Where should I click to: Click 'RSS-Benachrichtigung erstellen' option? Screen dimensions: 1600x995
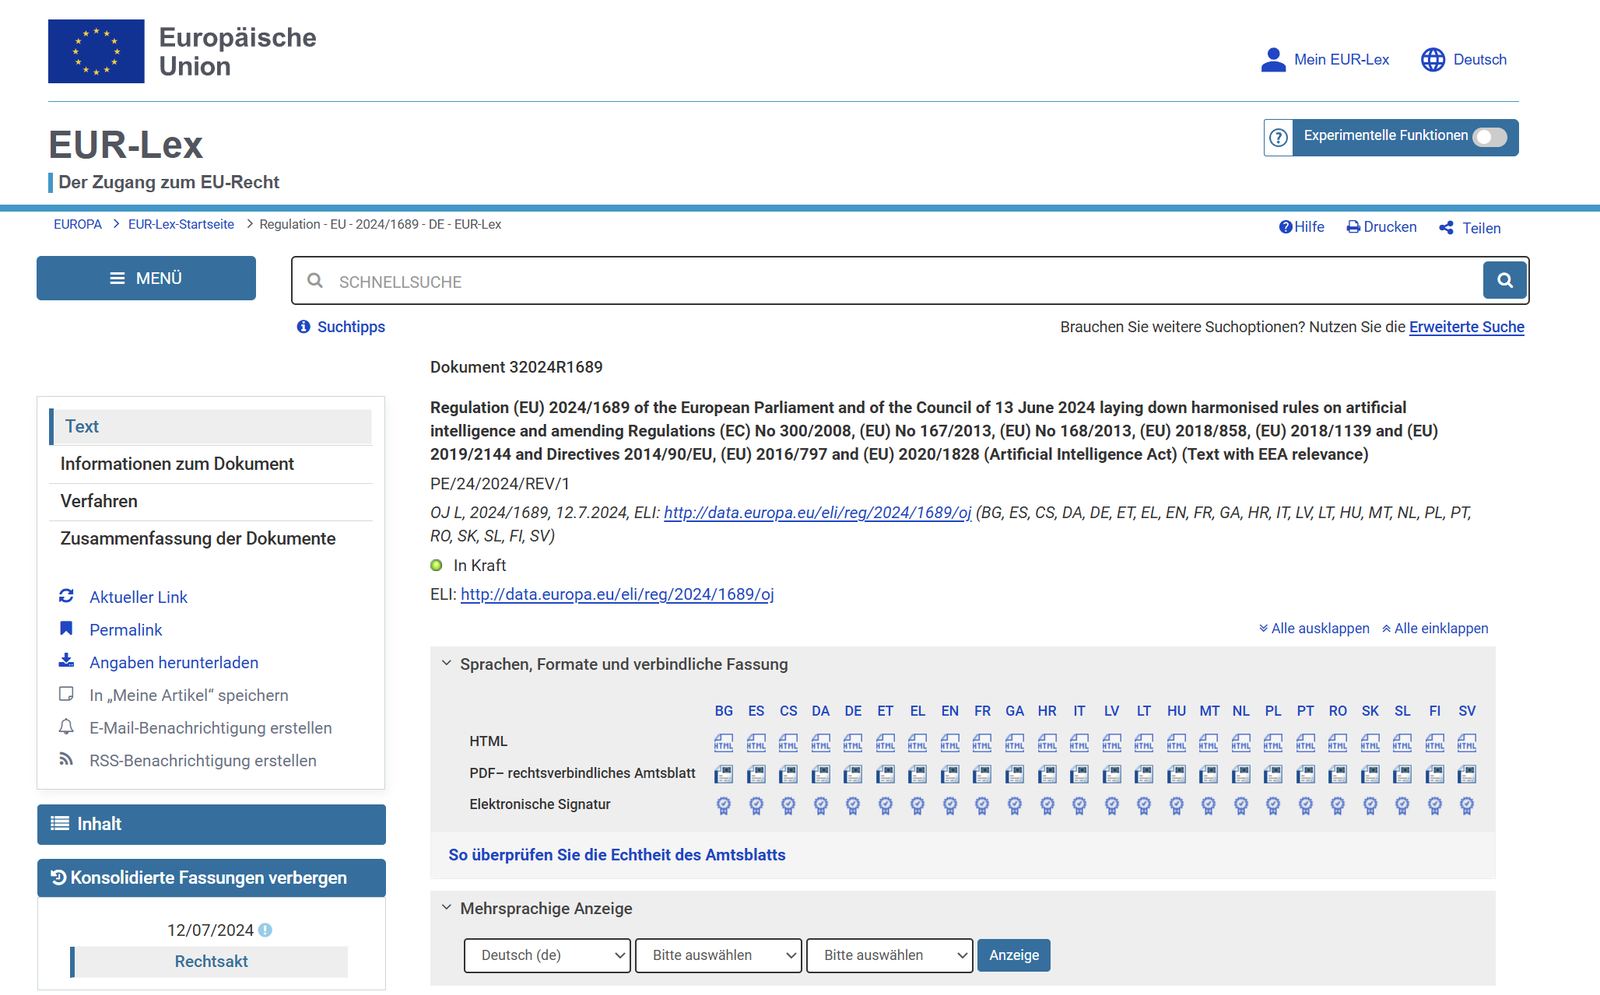point(203,761)
